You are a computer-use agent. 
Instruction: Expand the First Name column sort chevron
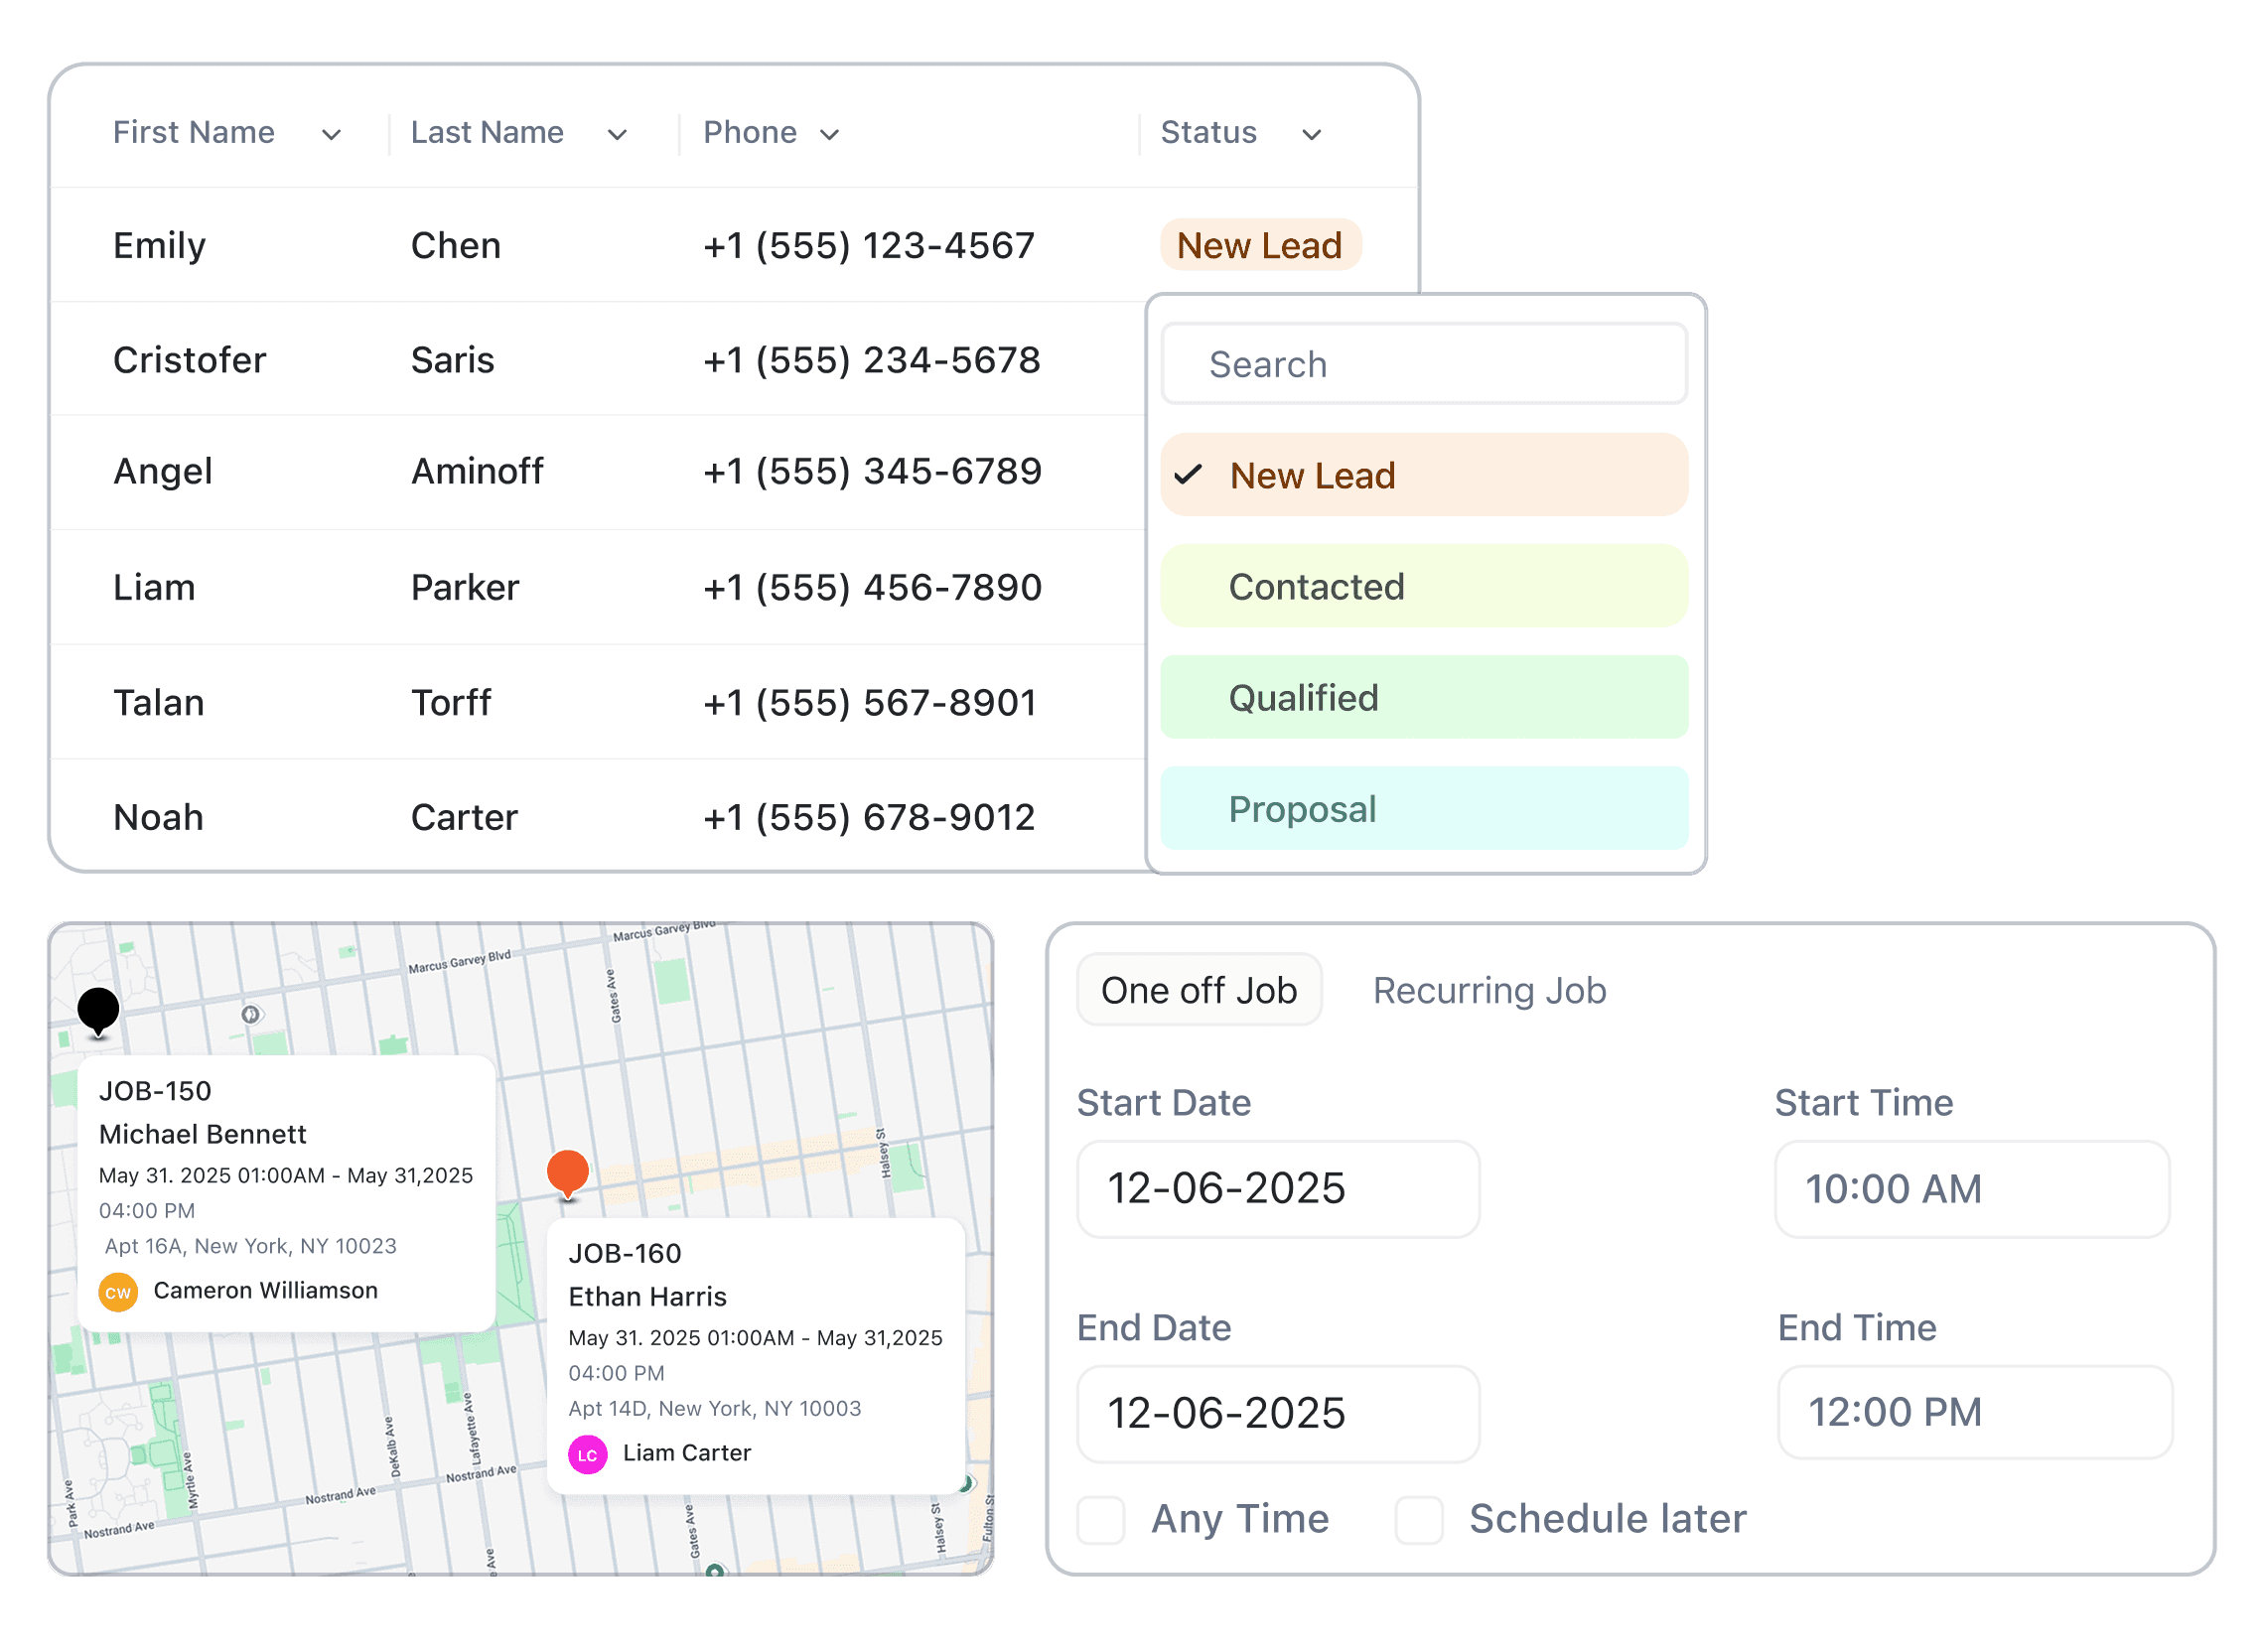[331, 134]
